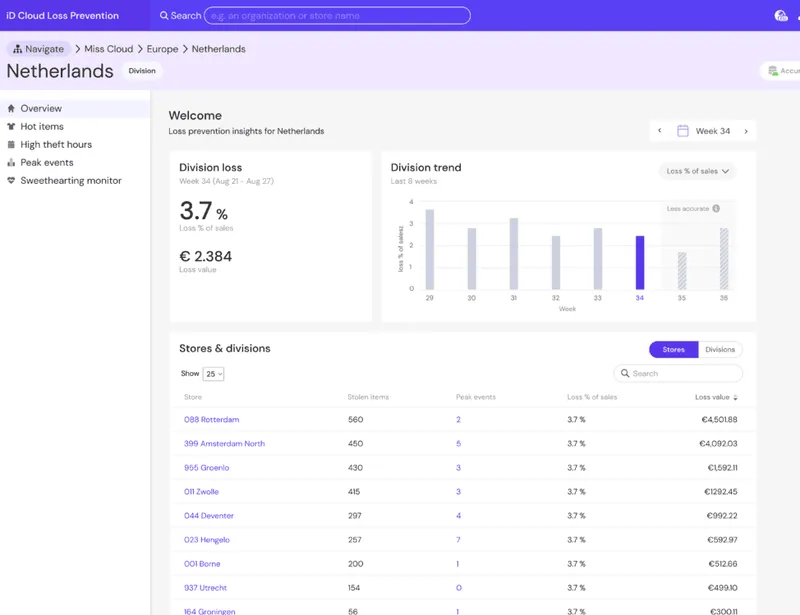
Task: Advance to next week with right chevron
Action: tap(746, 131)
